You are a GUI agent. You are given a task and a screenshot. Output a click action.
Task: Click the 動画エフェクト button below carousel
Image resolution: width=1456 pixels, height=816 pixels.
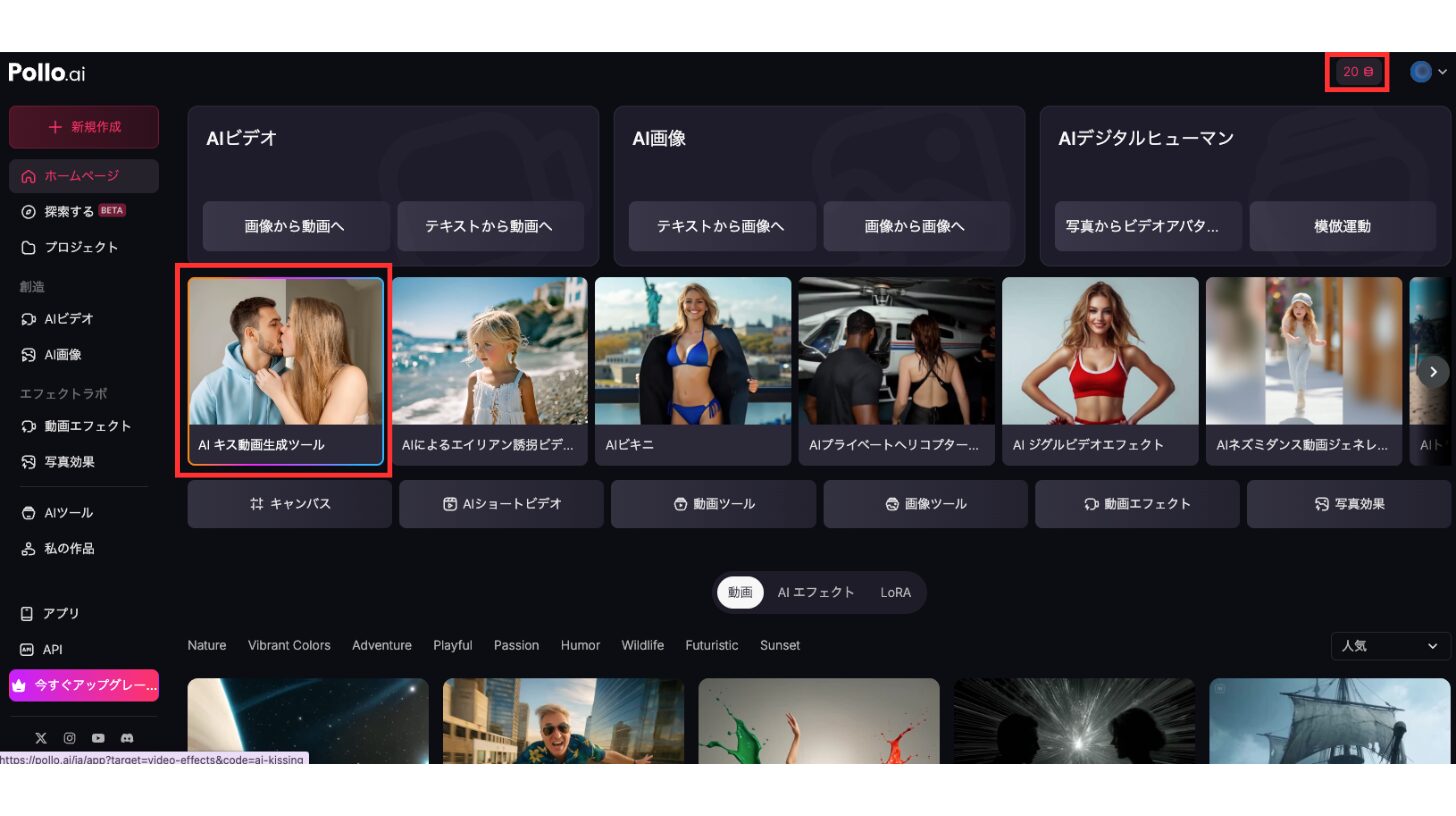pyautogui.click(x=1137, y=504)
